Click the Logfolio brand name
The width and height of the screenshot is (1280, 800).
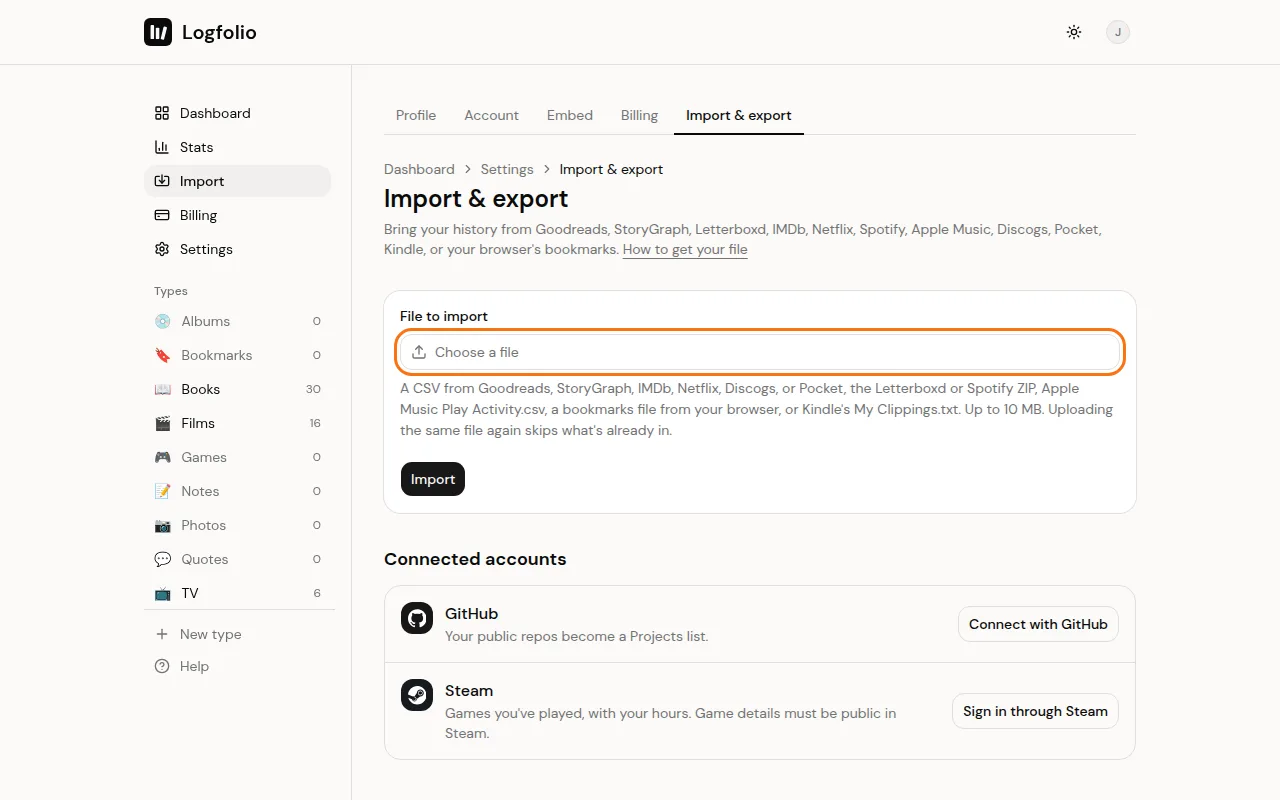pyautogui.click(x=219, y=32)
